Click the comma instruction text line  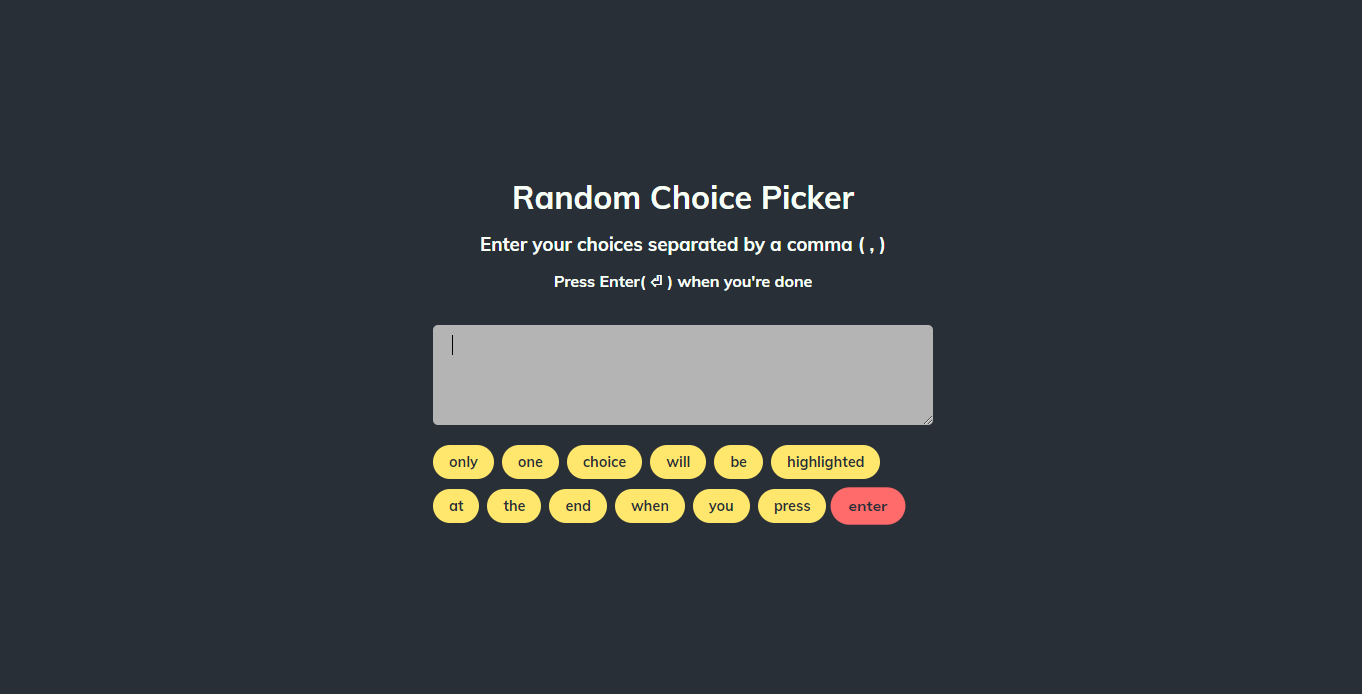pyautogui.click(x=682, y=244)
